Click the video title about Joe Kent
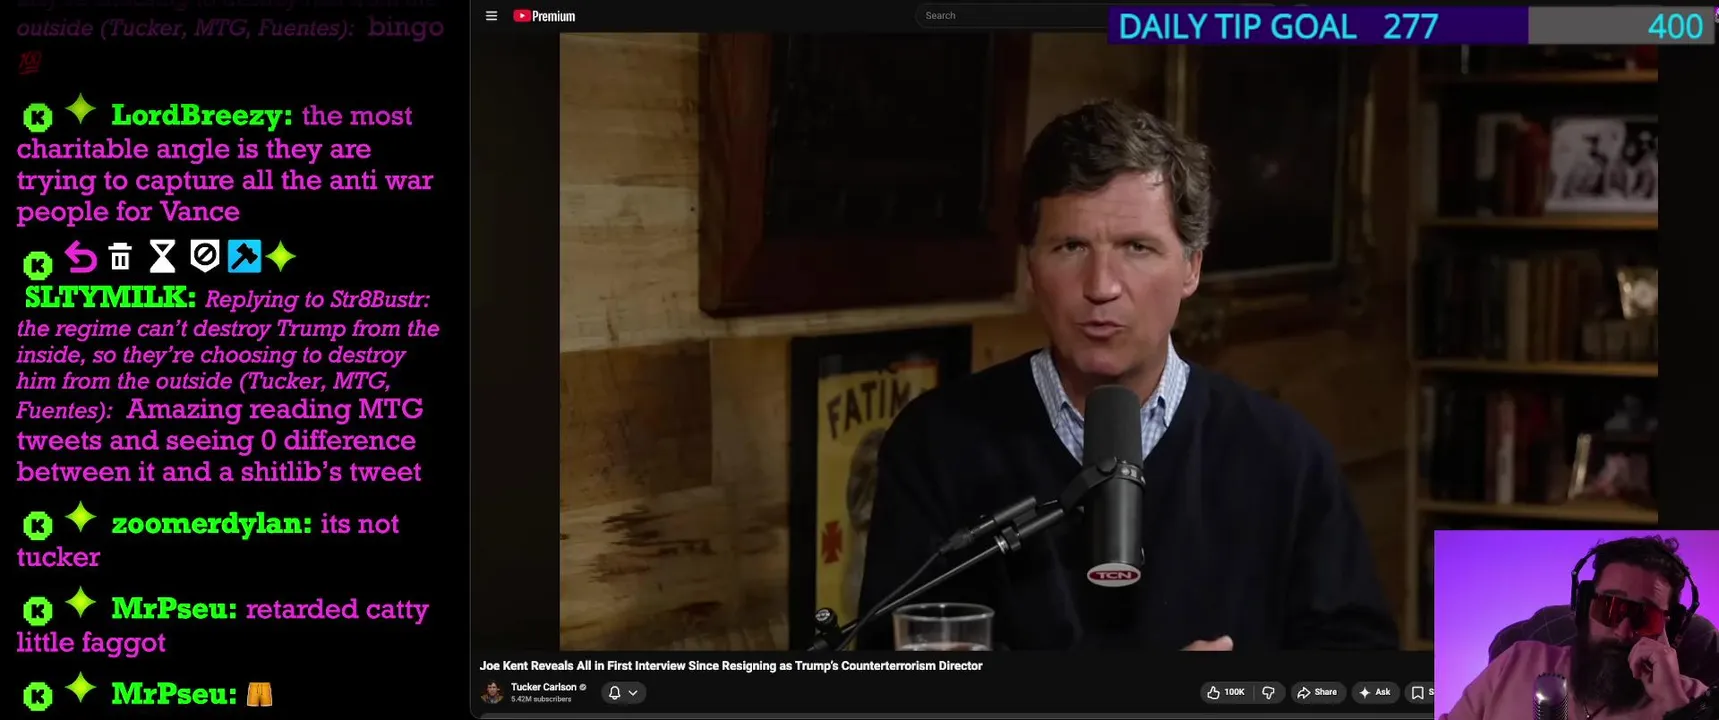This screenshot has width=1719, height=720. click(x=731, y=666)
